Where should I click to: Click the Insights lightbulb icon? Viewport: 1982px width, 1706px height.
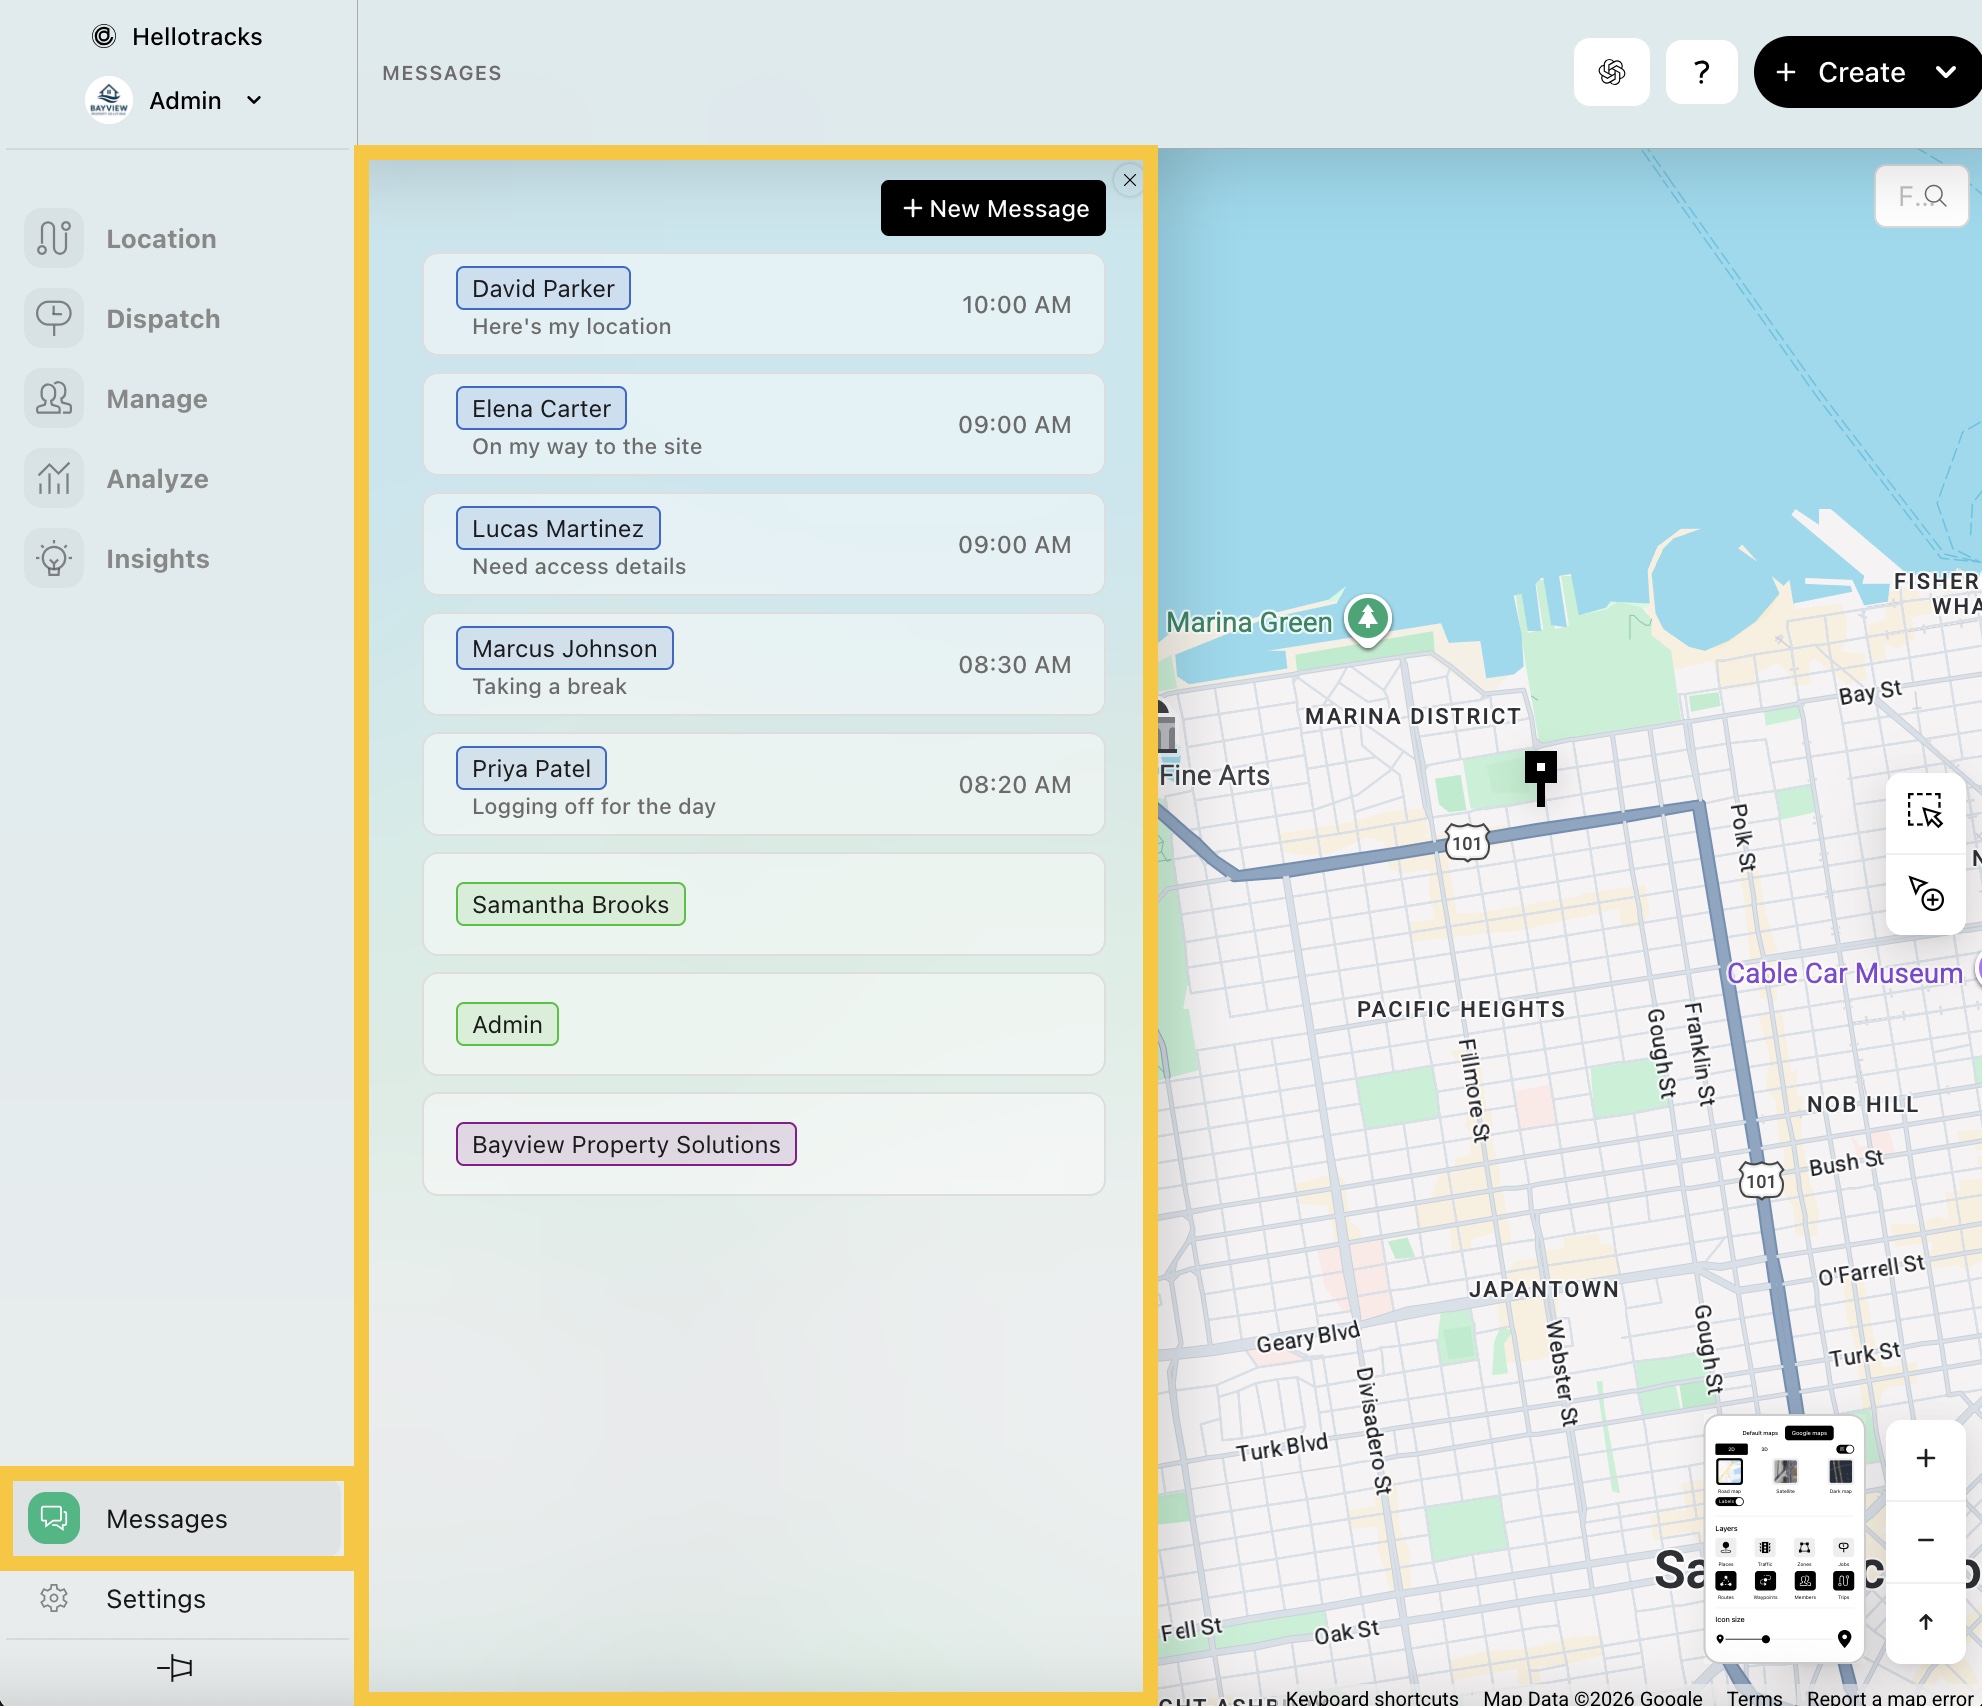pos(54,559)
